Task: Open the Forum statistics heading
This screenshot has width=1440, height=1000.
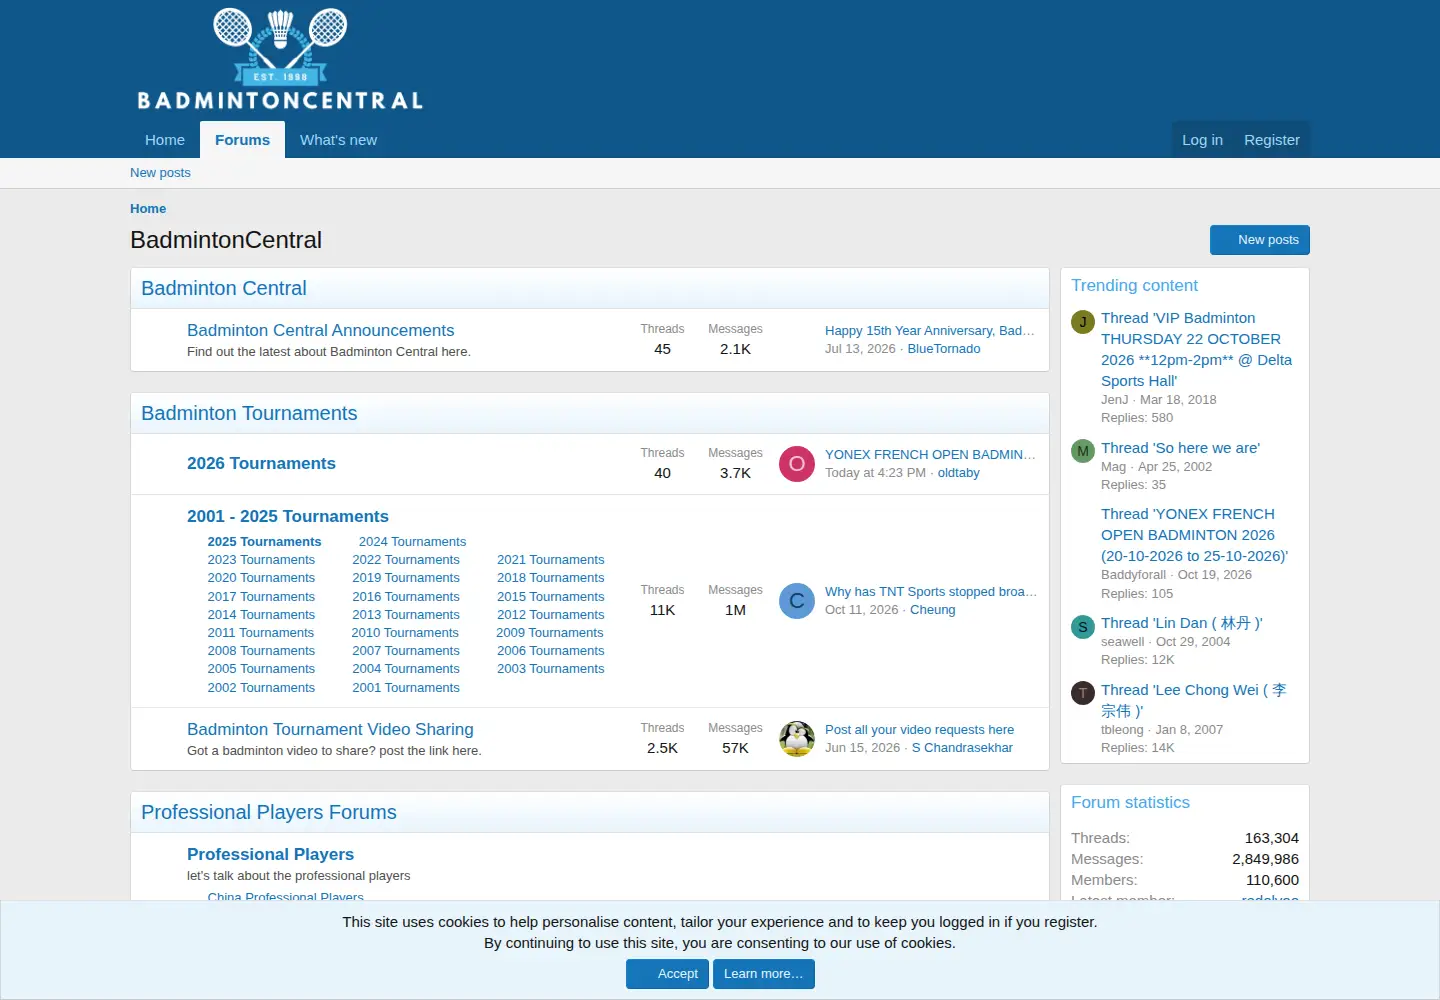Action: [1130, 802]
